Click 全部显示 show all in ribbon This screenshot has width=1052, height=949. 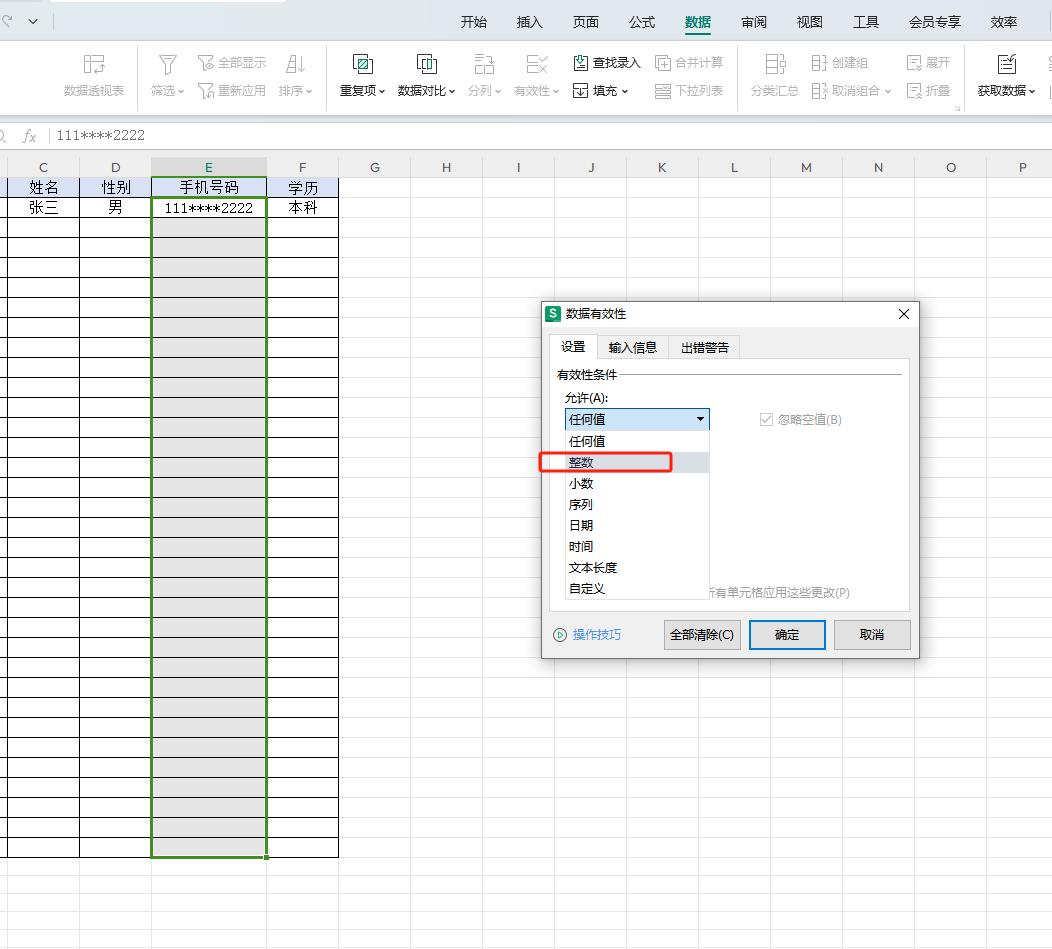232,62
